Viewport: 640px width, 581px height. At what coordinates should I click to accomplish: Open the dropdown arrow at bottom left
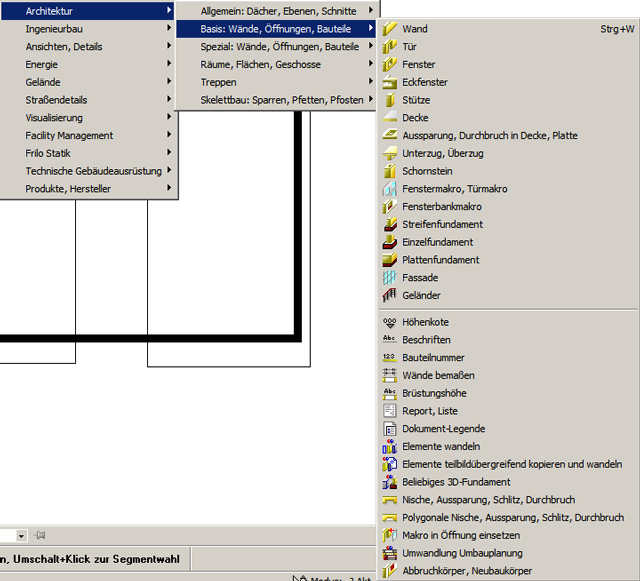[21, 536]
